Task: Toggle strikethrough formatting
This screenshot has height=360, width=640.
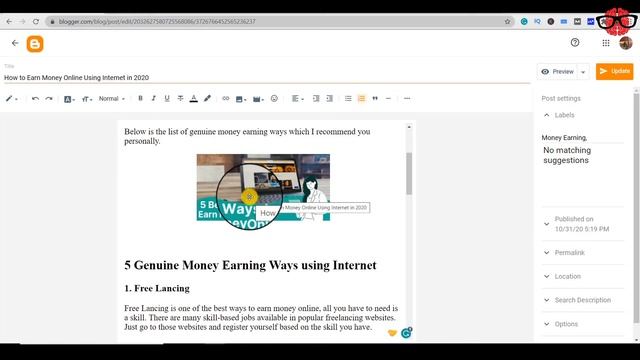Action: click(x=180, y=98)
